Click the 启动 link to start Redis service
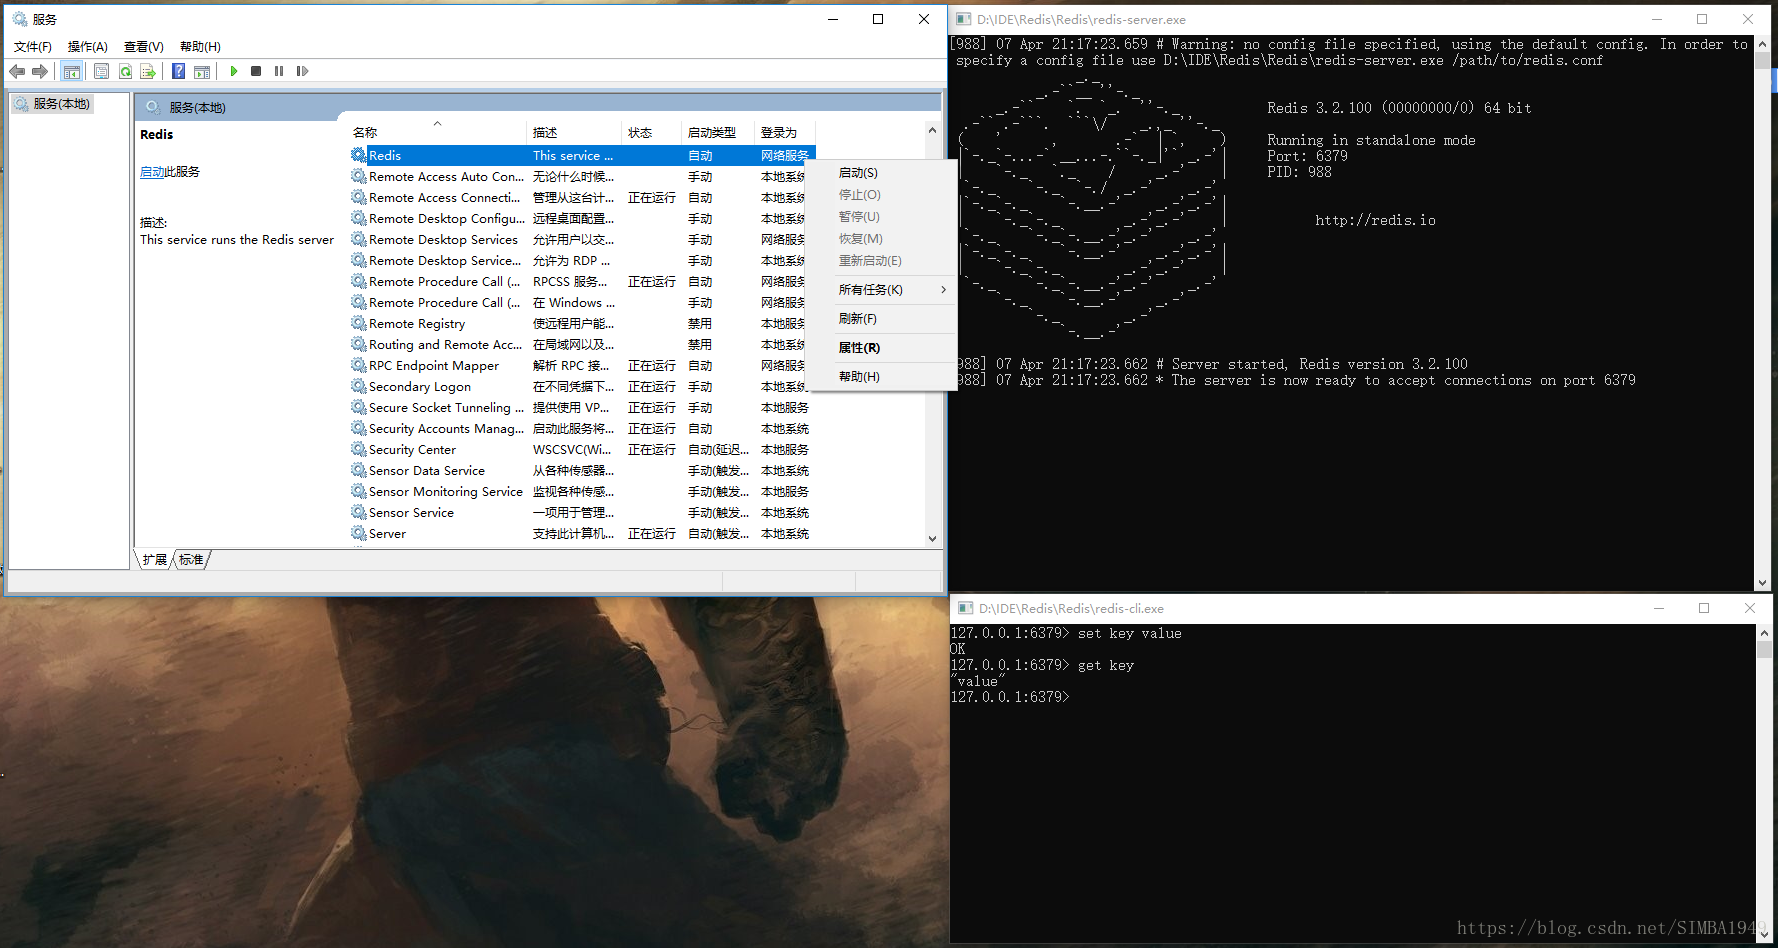Image resolution: width=1778 pixels, height=948 pixels. coord(152,172)
